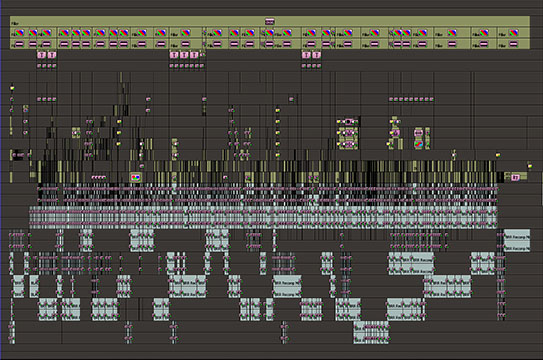The height and width of the screenshot is (360, 543).
Task: Select the pink effect icon ending the dense video track
Action: pos(515,177)
